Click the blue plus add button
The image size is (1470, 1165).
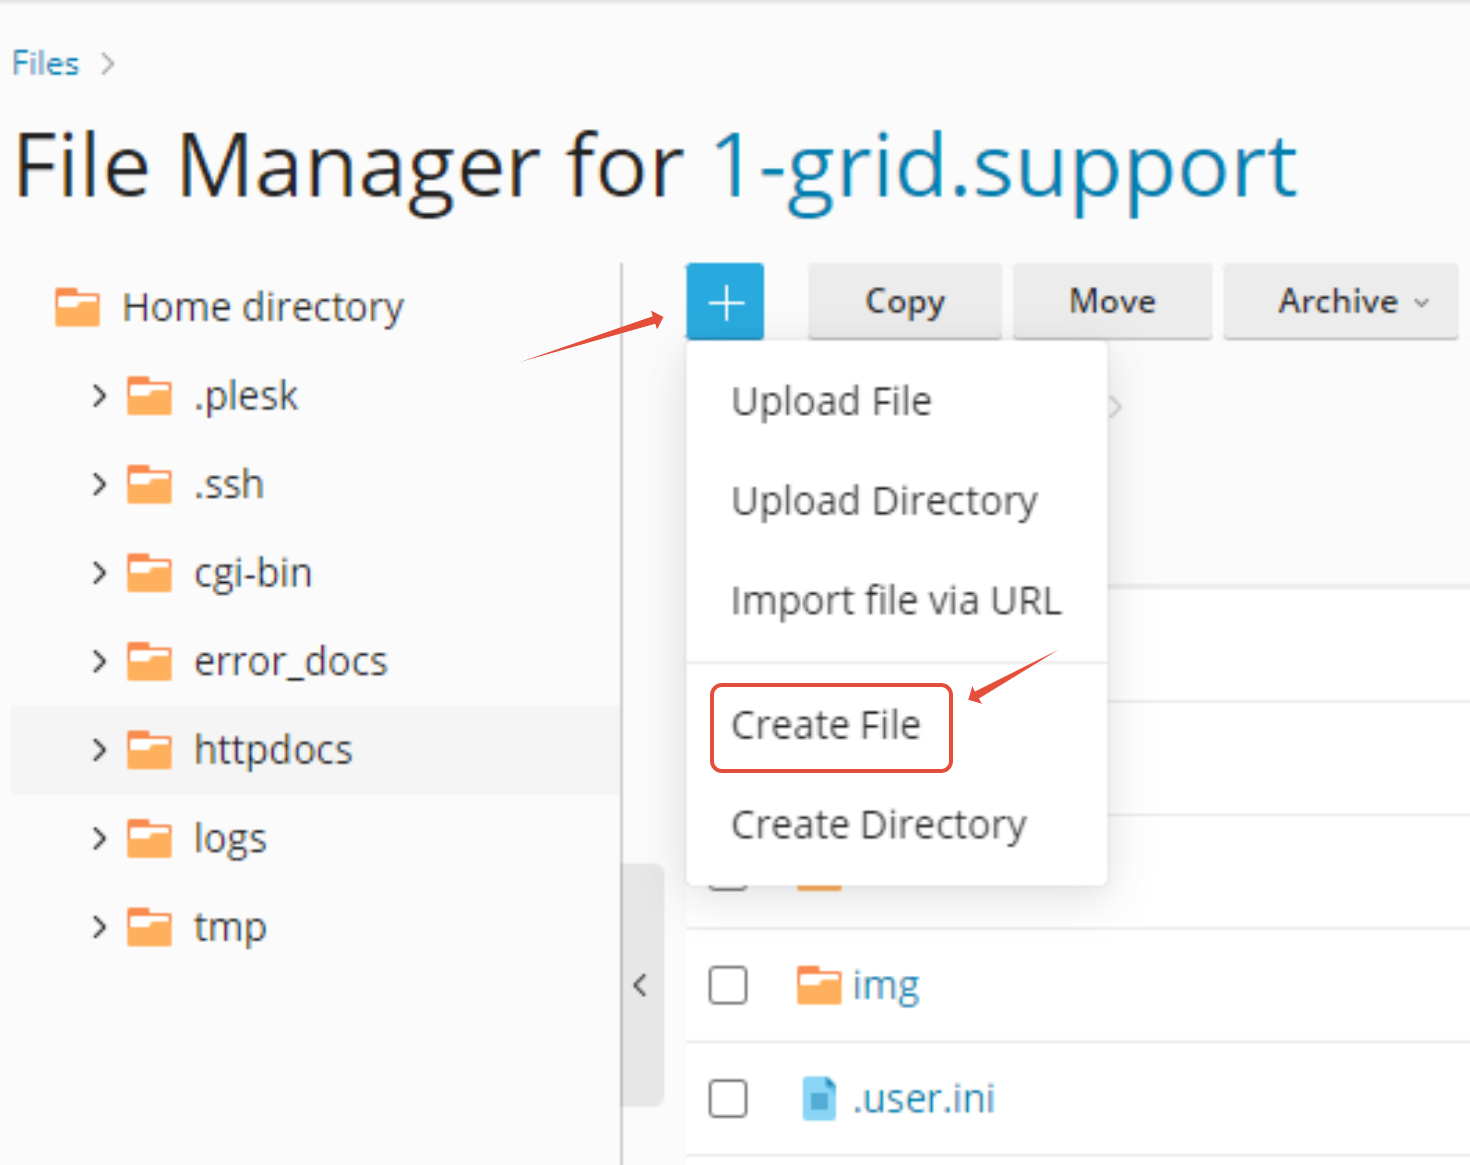tap(725, 301)
